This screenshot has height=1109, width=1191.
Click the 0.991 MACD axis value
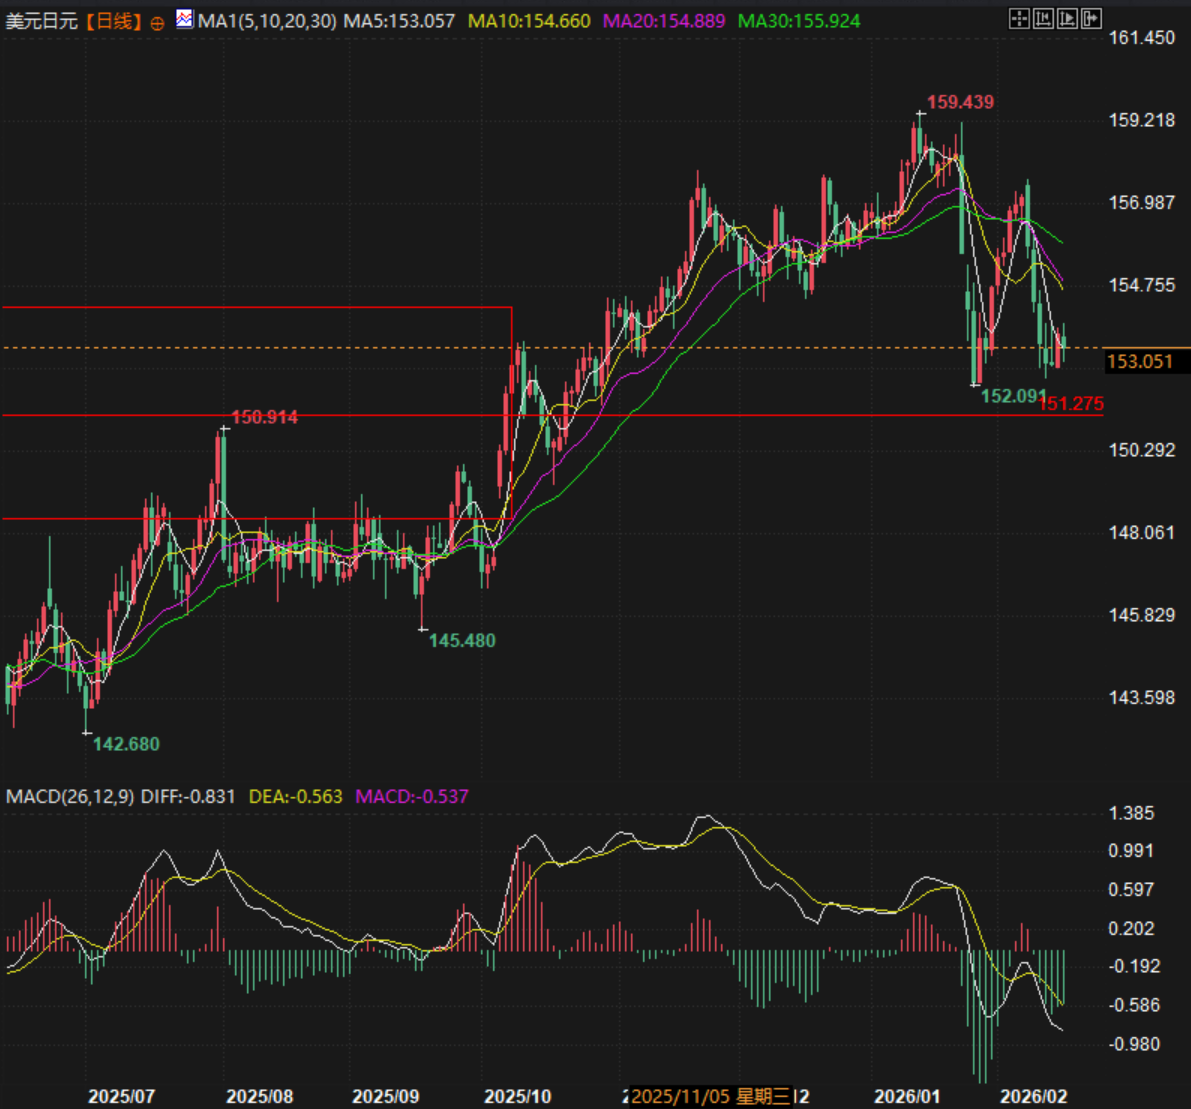click(x=1131, y=851)
